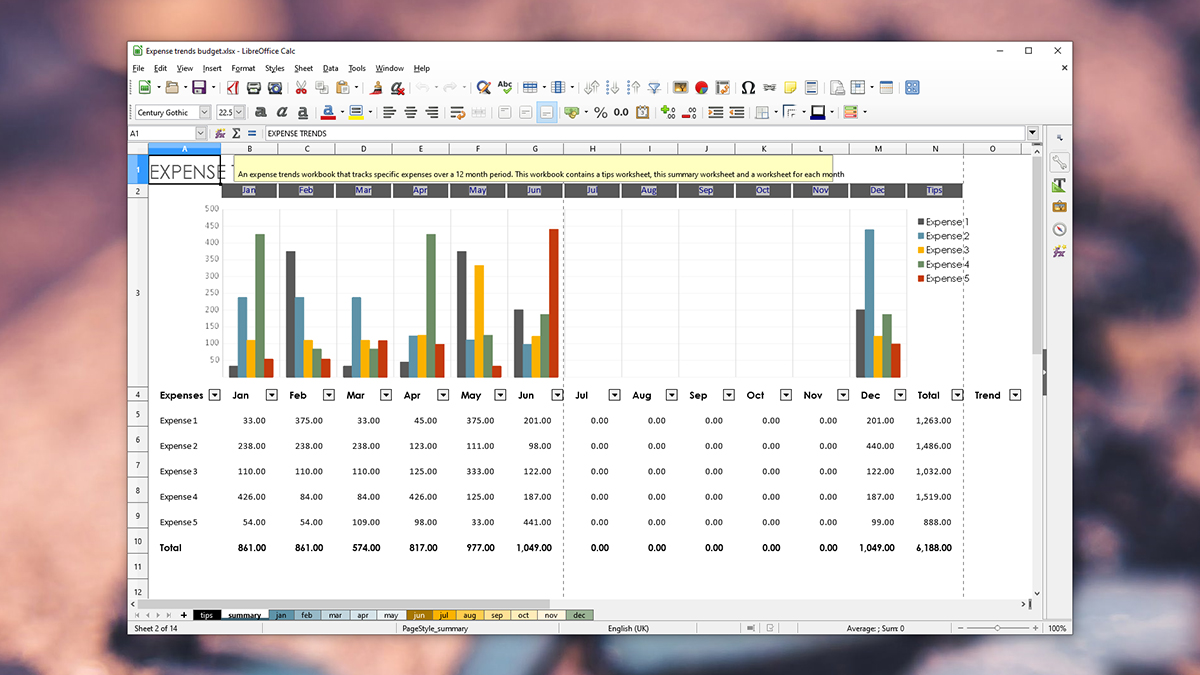The image size is (1200, 675).
Task: Click the Cut scissors icon
Action: tap(299, 88)
